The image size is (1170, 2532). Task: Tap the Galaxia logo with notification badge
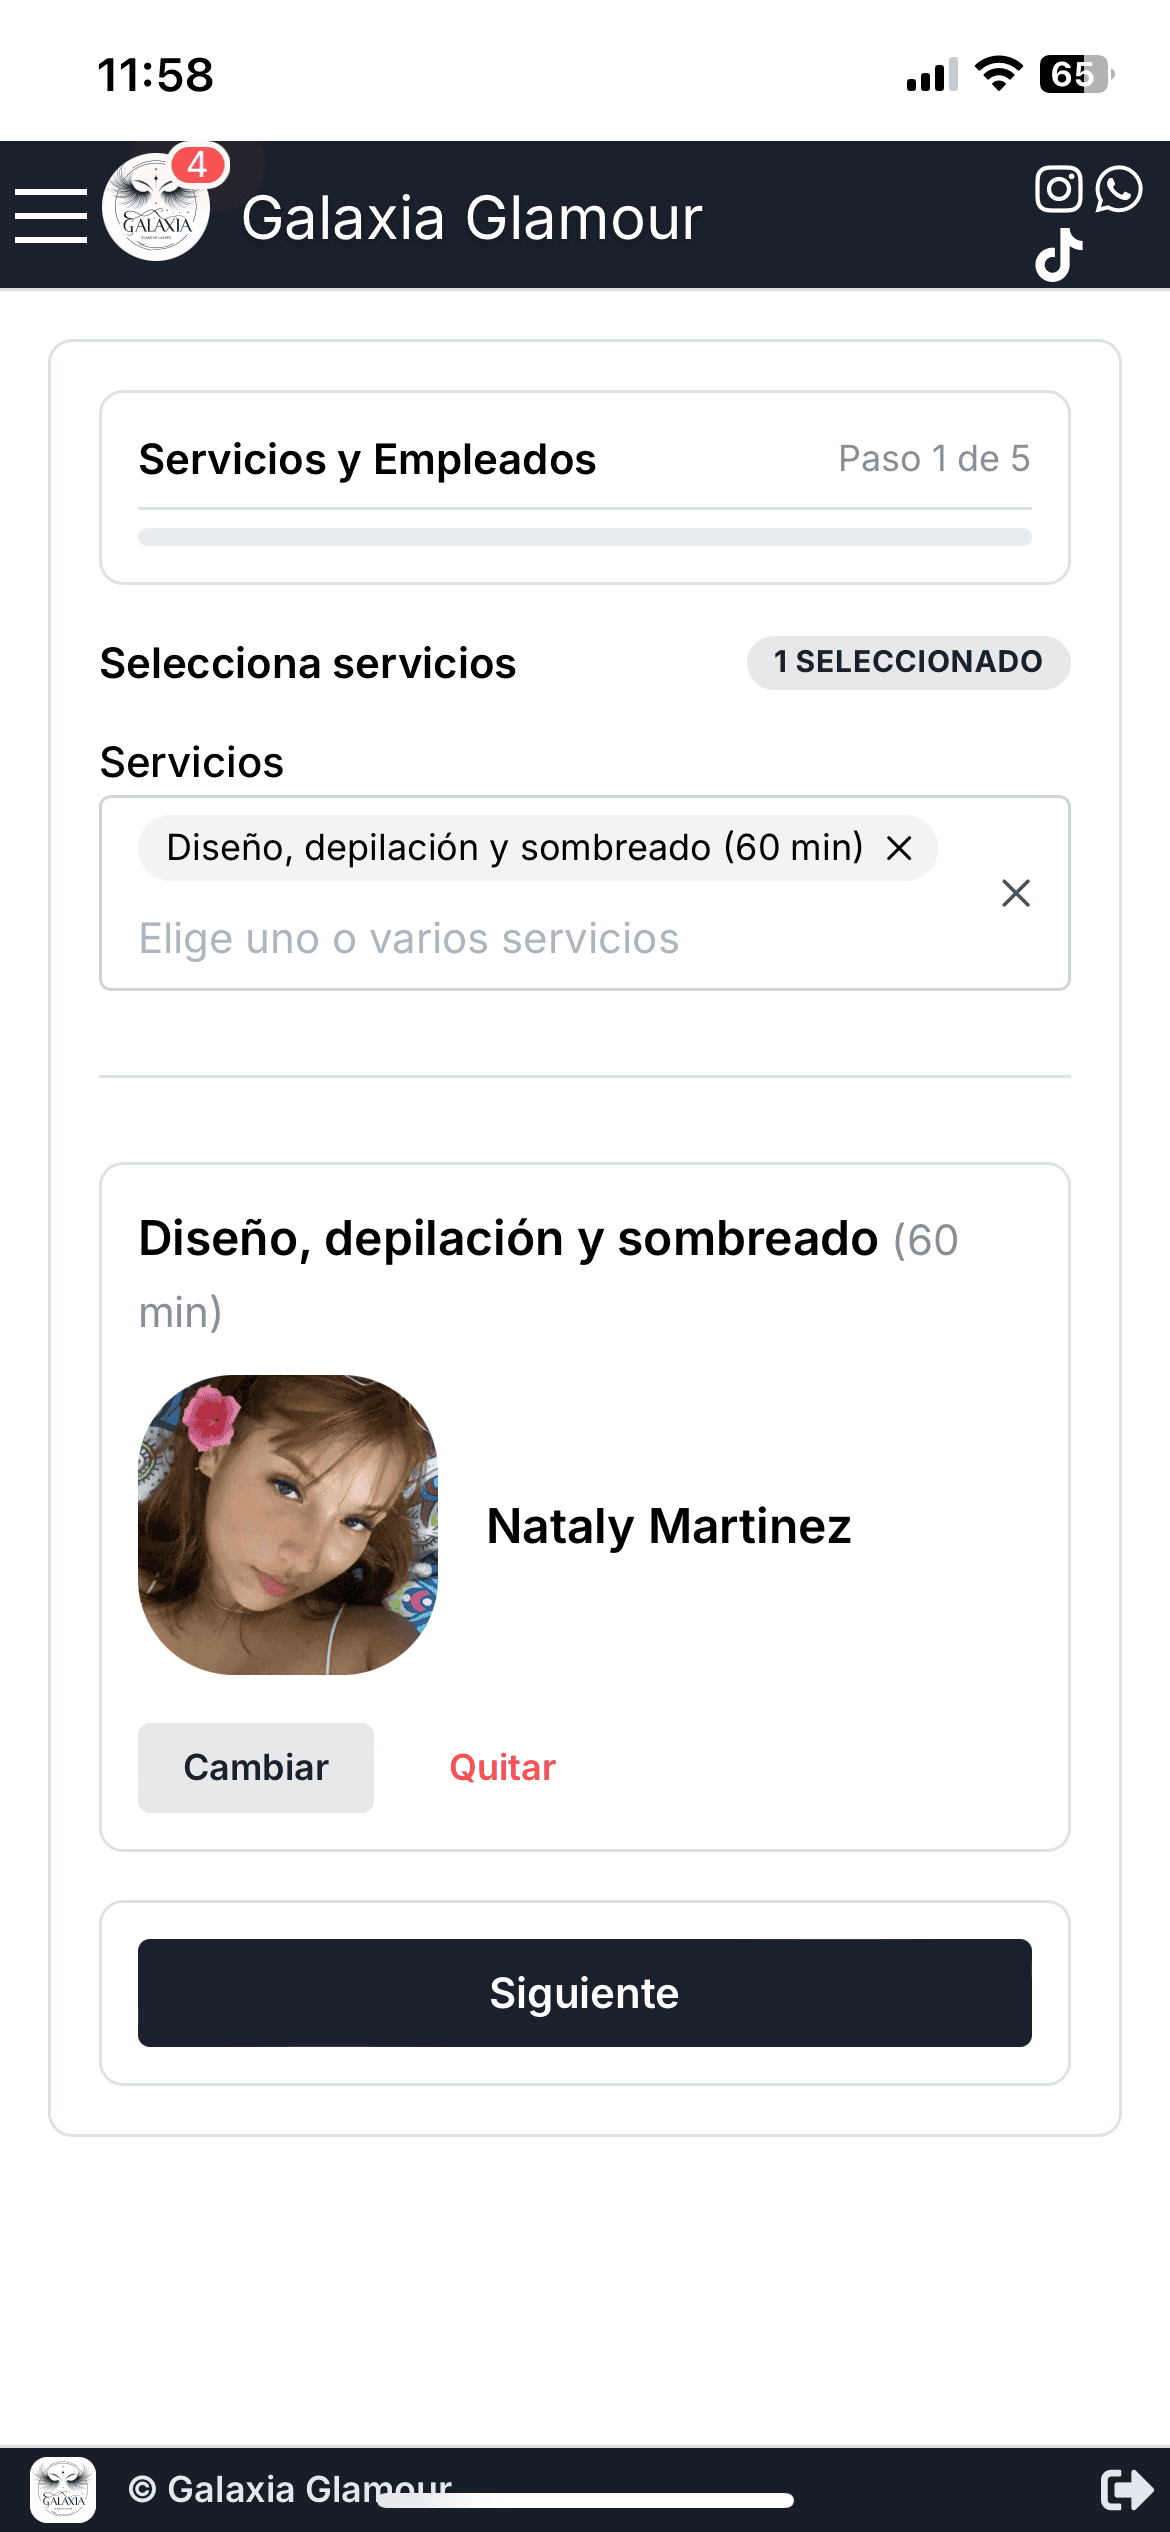157,208
